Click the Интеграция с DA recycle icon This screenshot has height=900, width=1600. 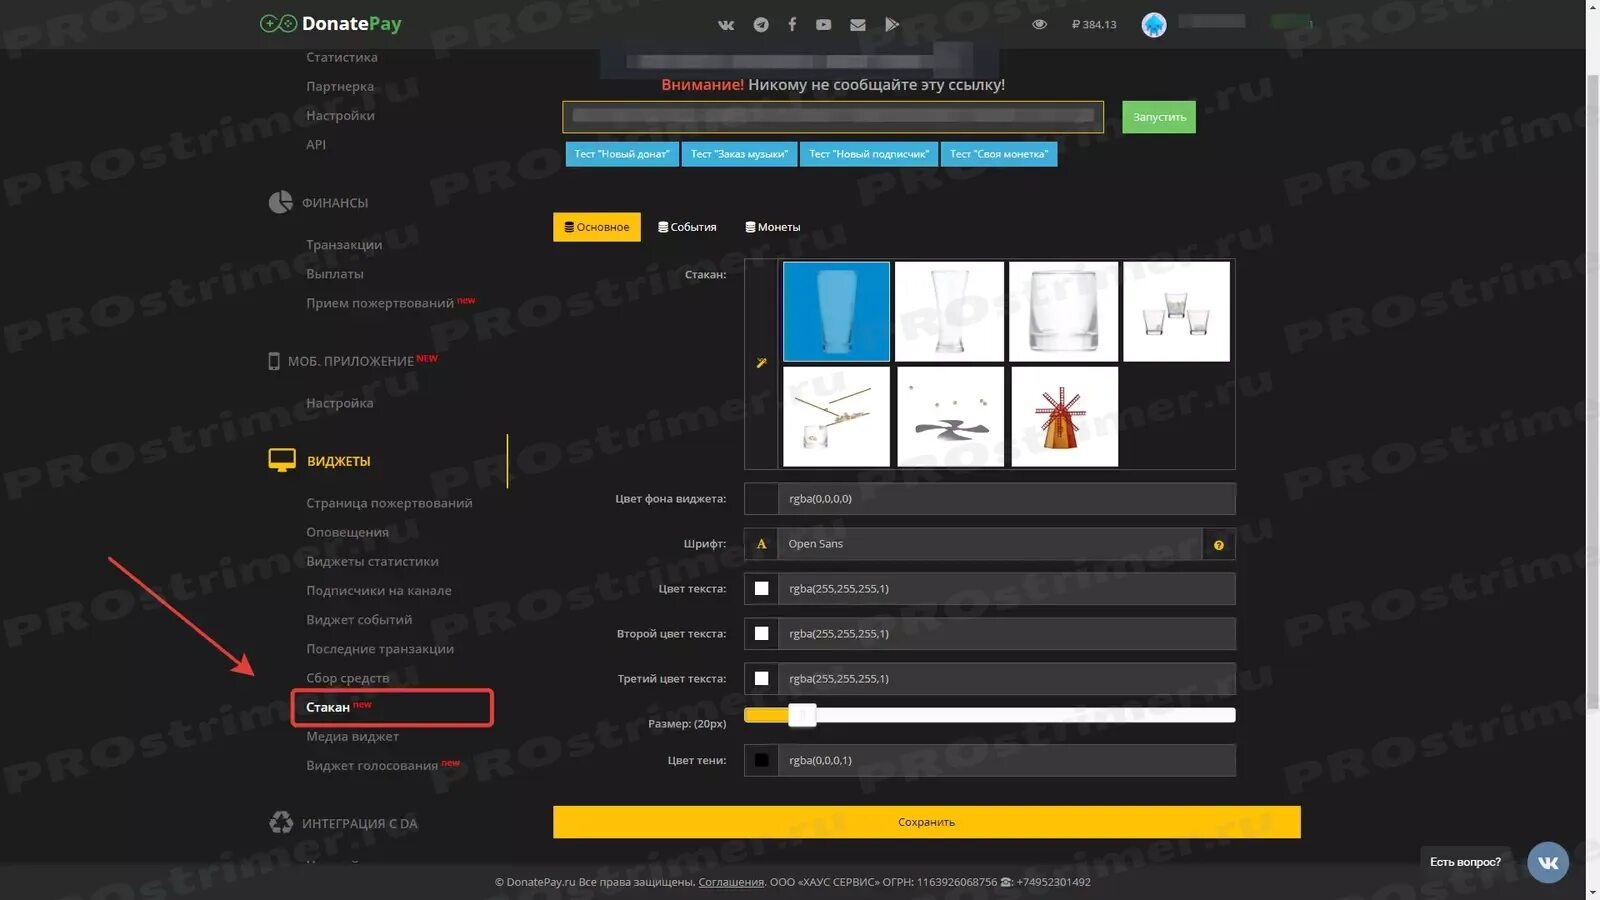click(281, 822)
